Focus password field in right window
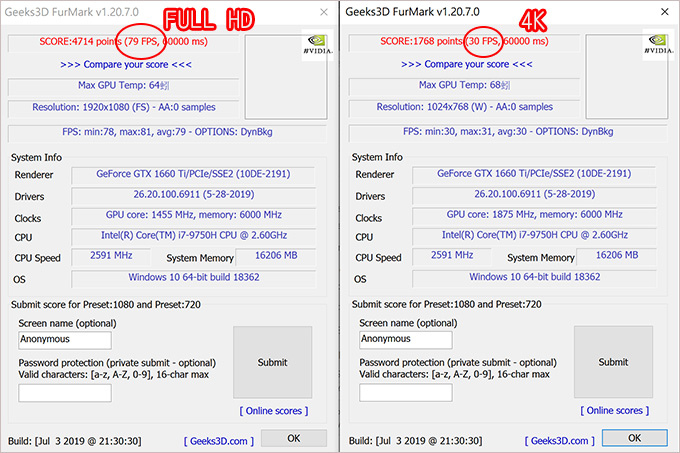This screenshot has height=453, width=680. point(405,393)
